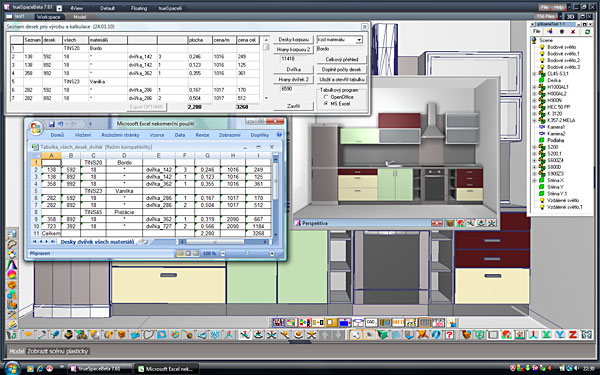Click the Office button in Excel
This screenshot has width=600, height=375.
pos(36,127)
